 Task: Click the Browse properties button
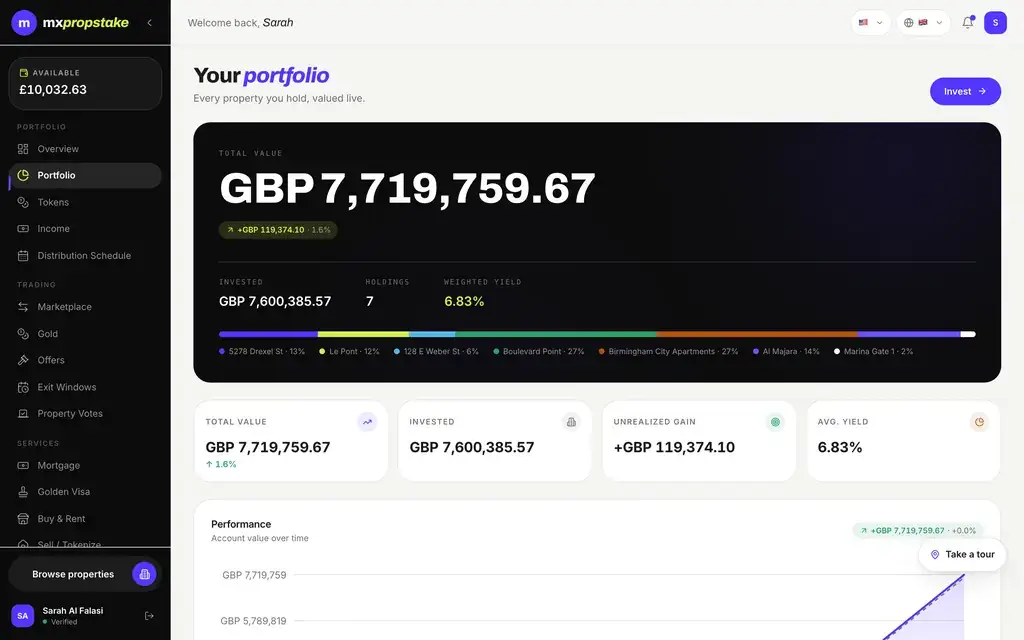tap(85, 574)
